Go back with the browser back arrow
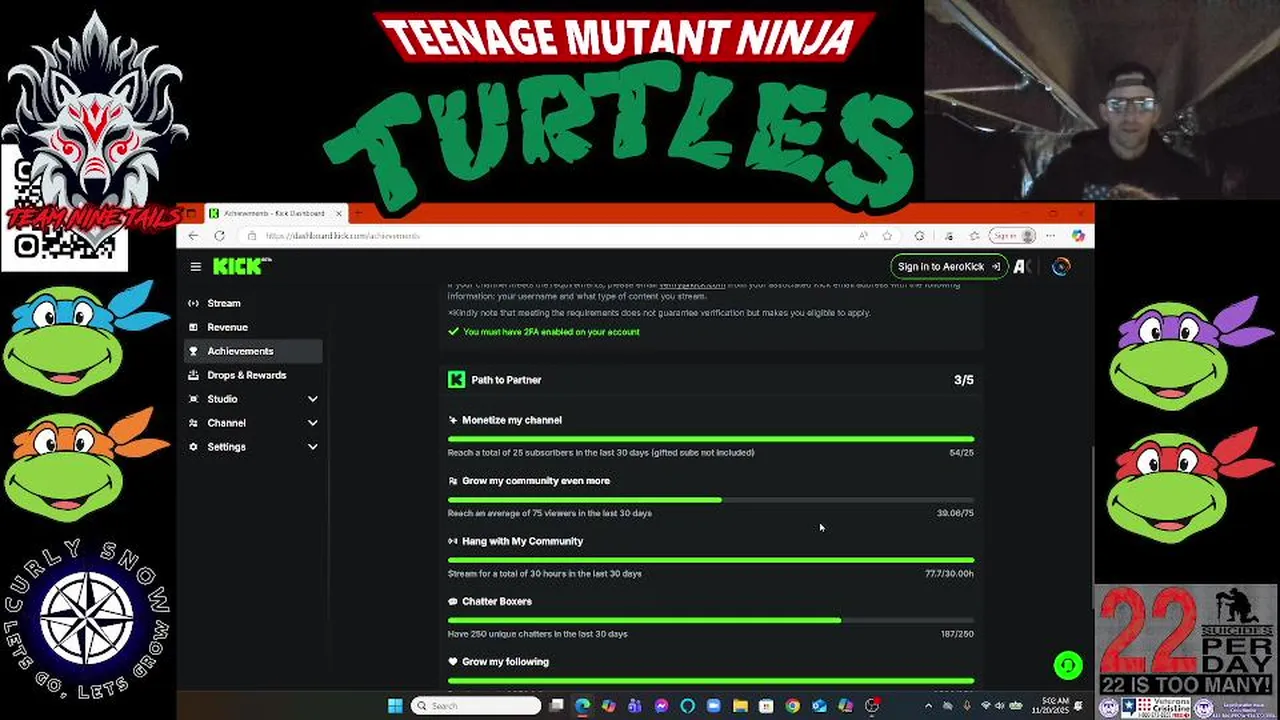Viewport: 1280px width, 720px height. 193,236
